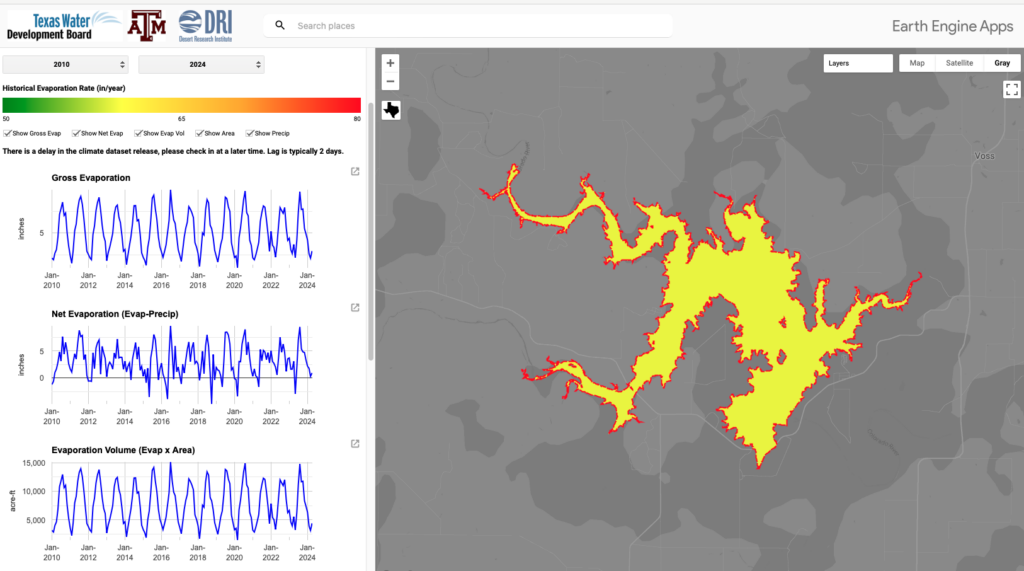Expand the Layers panel

[x=858, y=63]
